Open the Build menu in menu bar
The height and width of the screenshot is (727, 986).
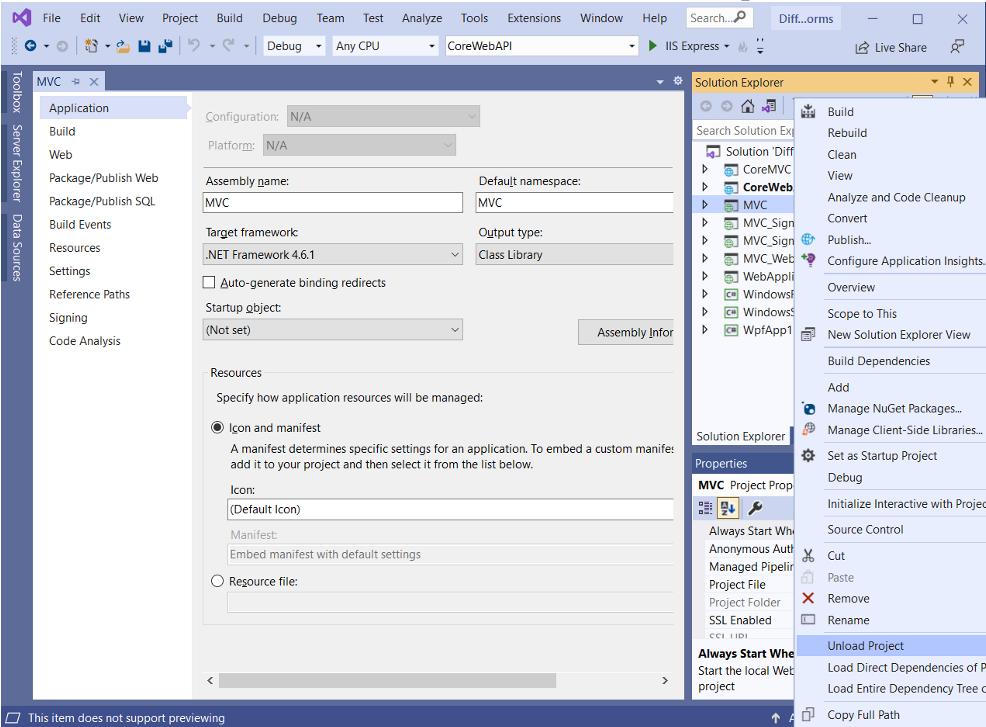click(230, 18)
